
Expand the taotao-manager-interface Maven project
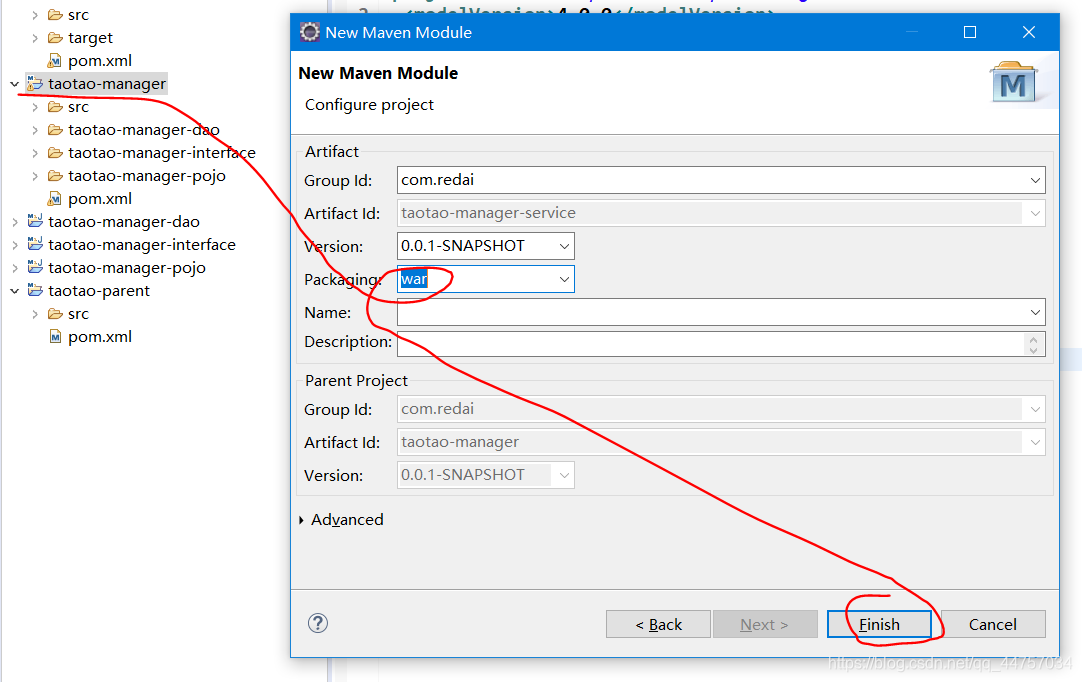point(14,245)
